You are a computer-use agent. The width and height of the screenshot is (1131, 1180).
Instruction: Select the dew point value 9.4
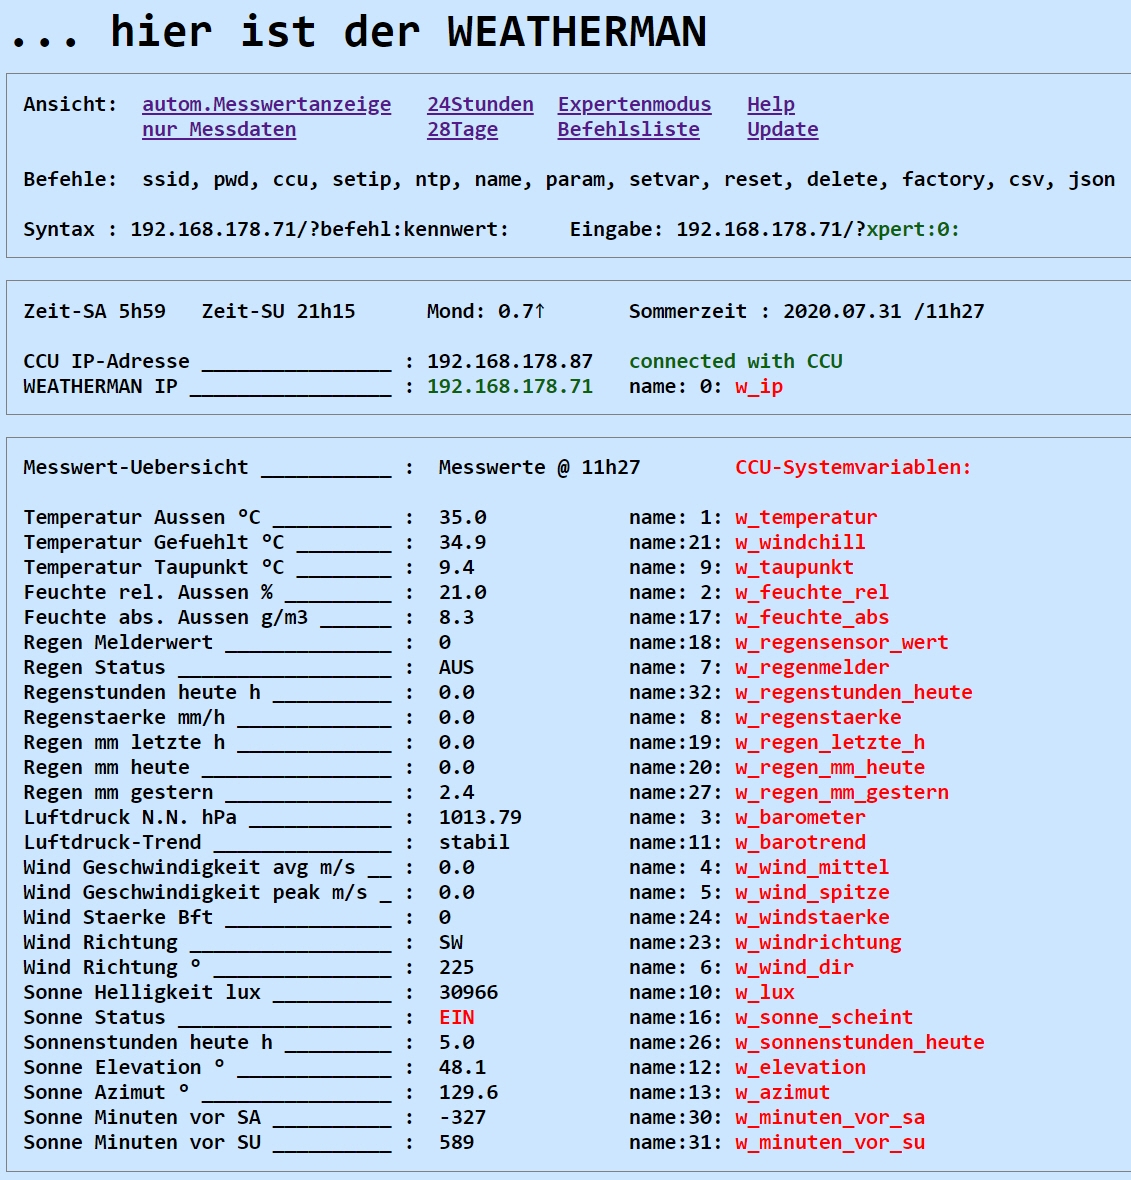pos(456,567)
